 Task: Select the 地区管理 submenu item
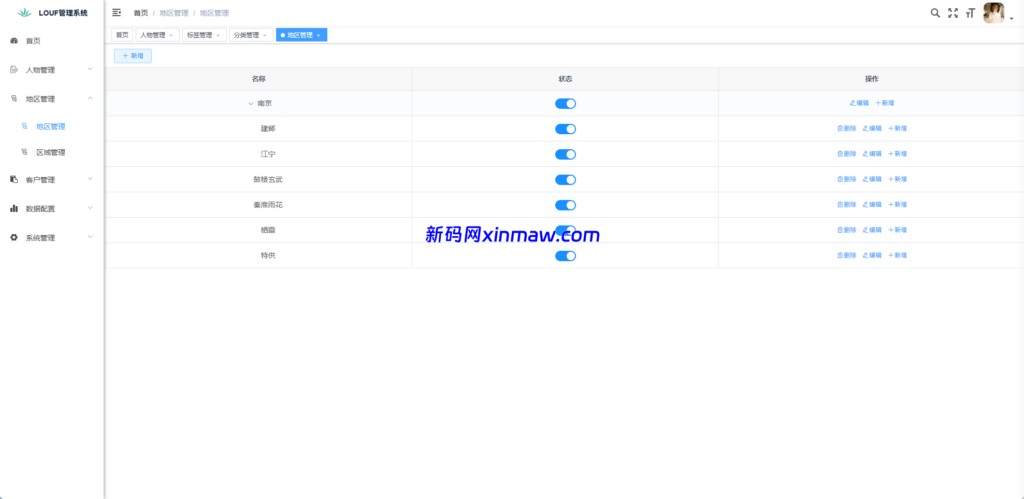(52, 127)
